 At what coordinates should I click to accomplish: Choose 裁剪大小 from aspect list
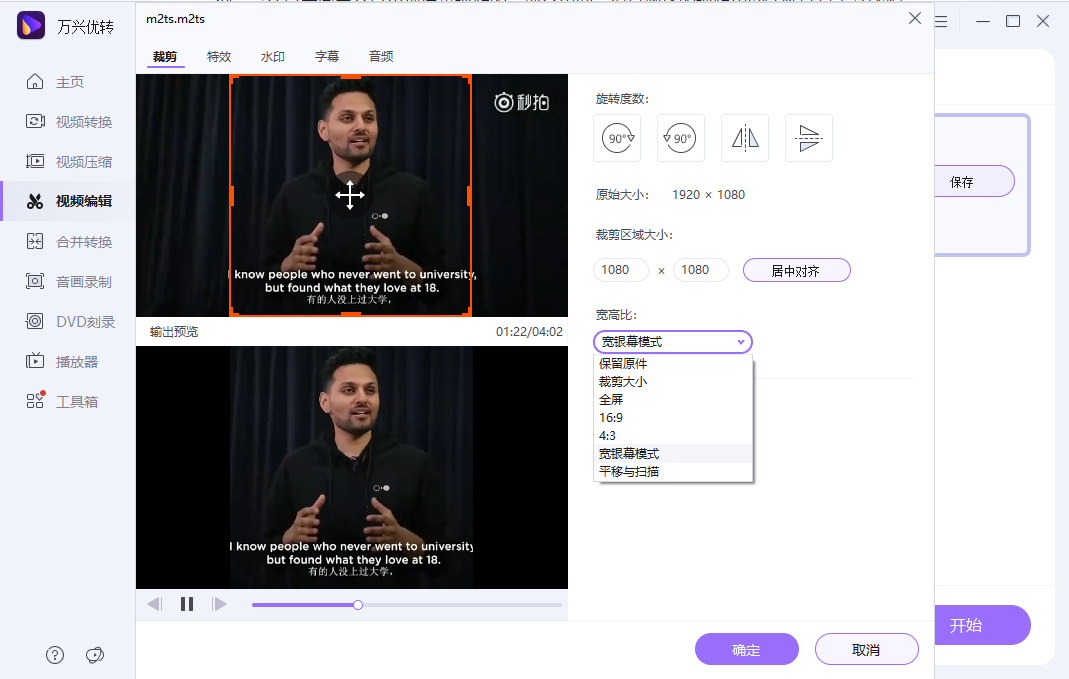click(674, 382)
